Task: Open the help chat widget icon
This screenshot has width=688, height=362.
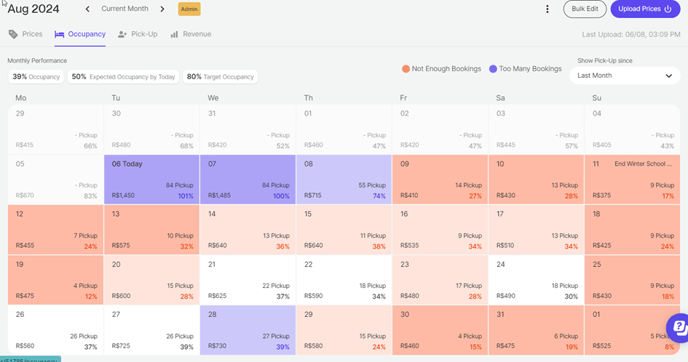Action: coord(678,327)
